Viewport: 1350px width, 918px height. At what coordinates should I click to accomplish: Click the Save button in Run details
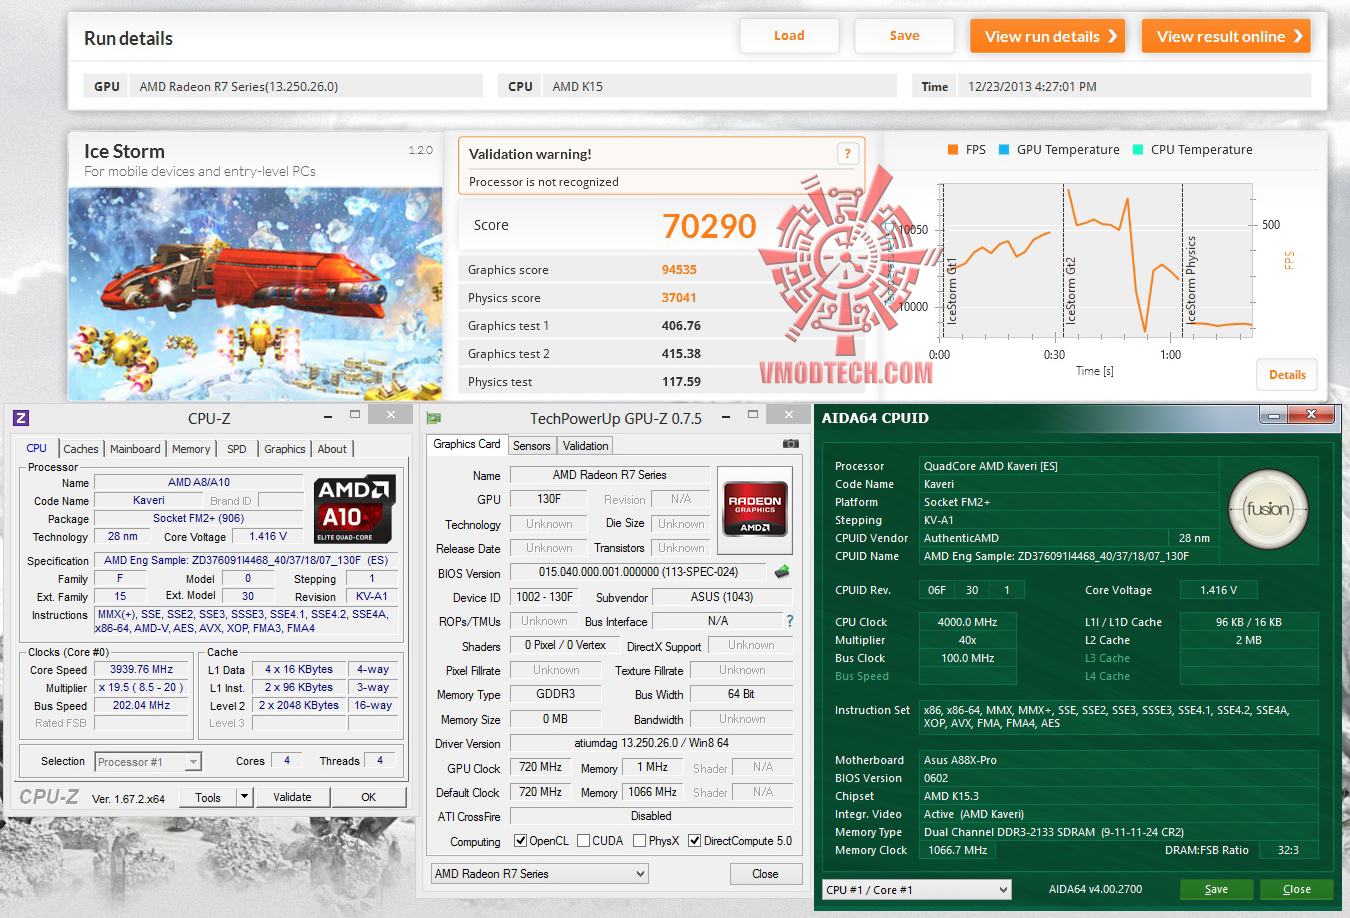coord(904,36)
